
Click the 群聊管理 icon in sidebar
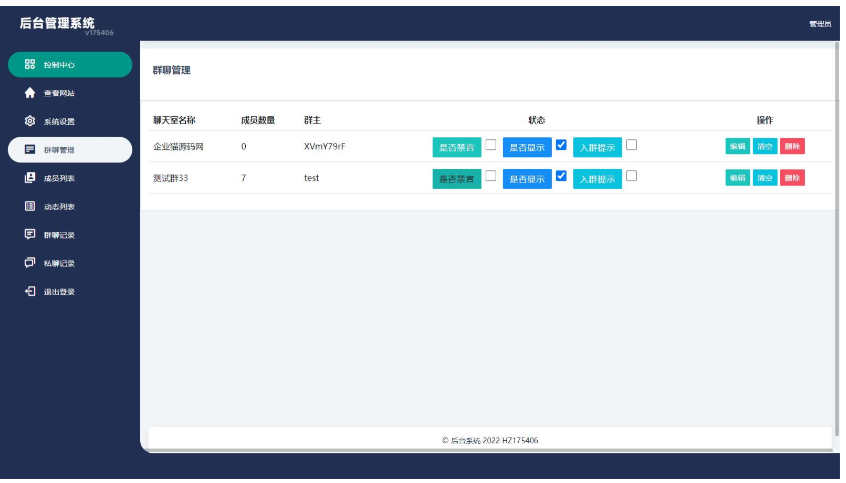tap(30, 150)
